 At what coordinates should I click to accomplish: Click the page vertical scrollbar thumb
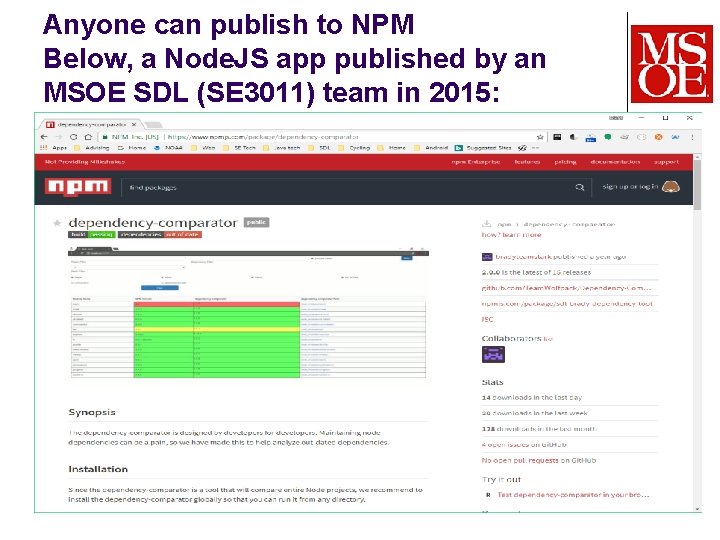coord(698,185)
